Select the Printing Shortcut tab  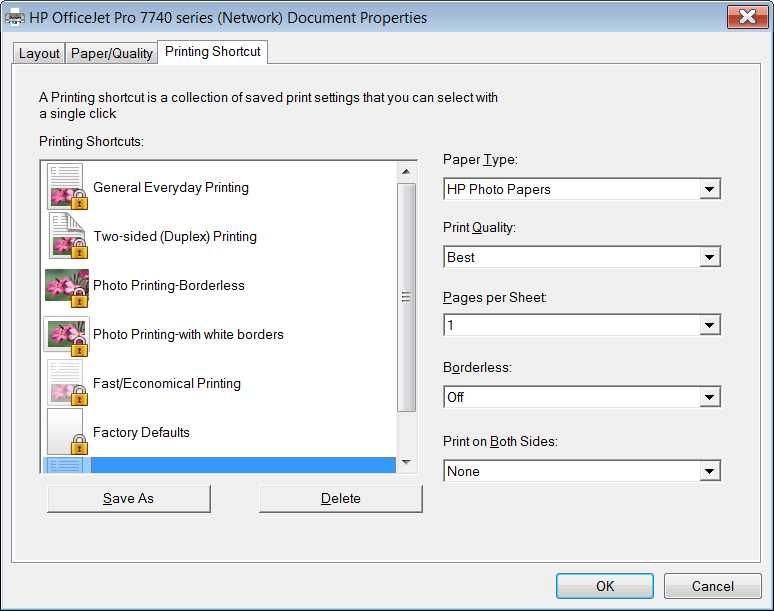212,52
